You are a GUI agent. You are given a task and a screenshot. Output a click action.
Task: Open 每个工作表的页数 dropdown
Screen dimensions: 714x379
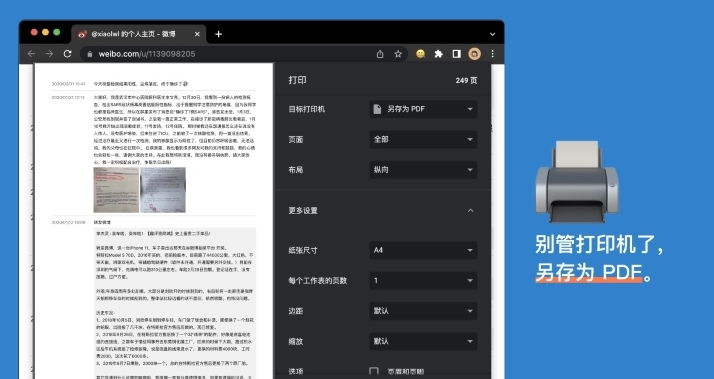[423, 281]
